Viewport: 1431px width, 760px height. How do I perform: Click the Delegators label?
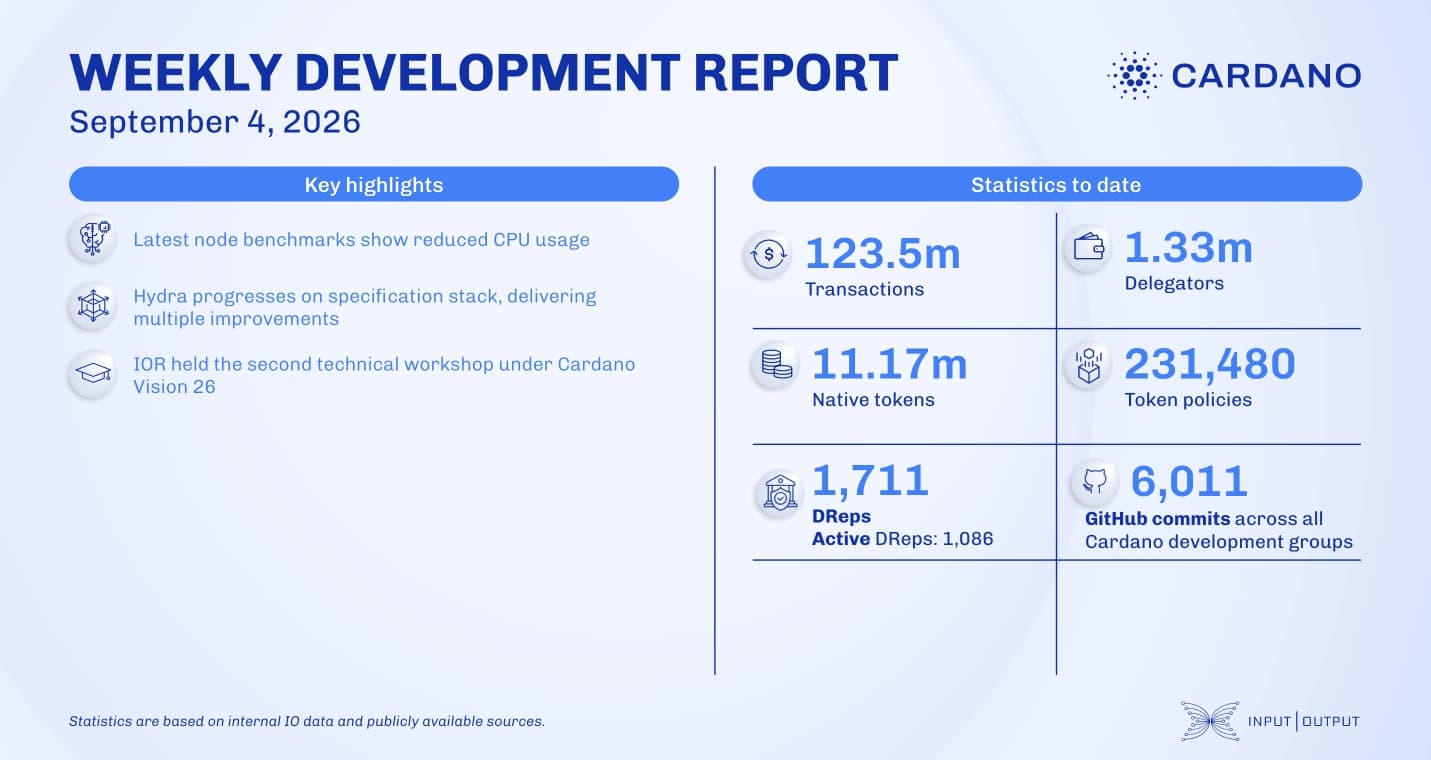(1174, 283)
